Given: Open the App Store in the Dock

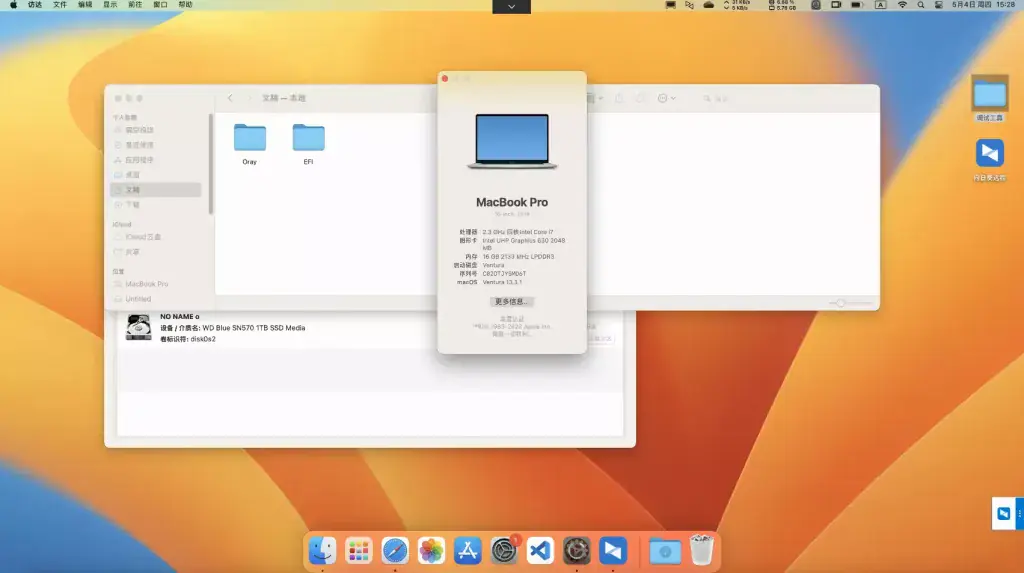Looking at the screenshot, I should tap(468, 551).
